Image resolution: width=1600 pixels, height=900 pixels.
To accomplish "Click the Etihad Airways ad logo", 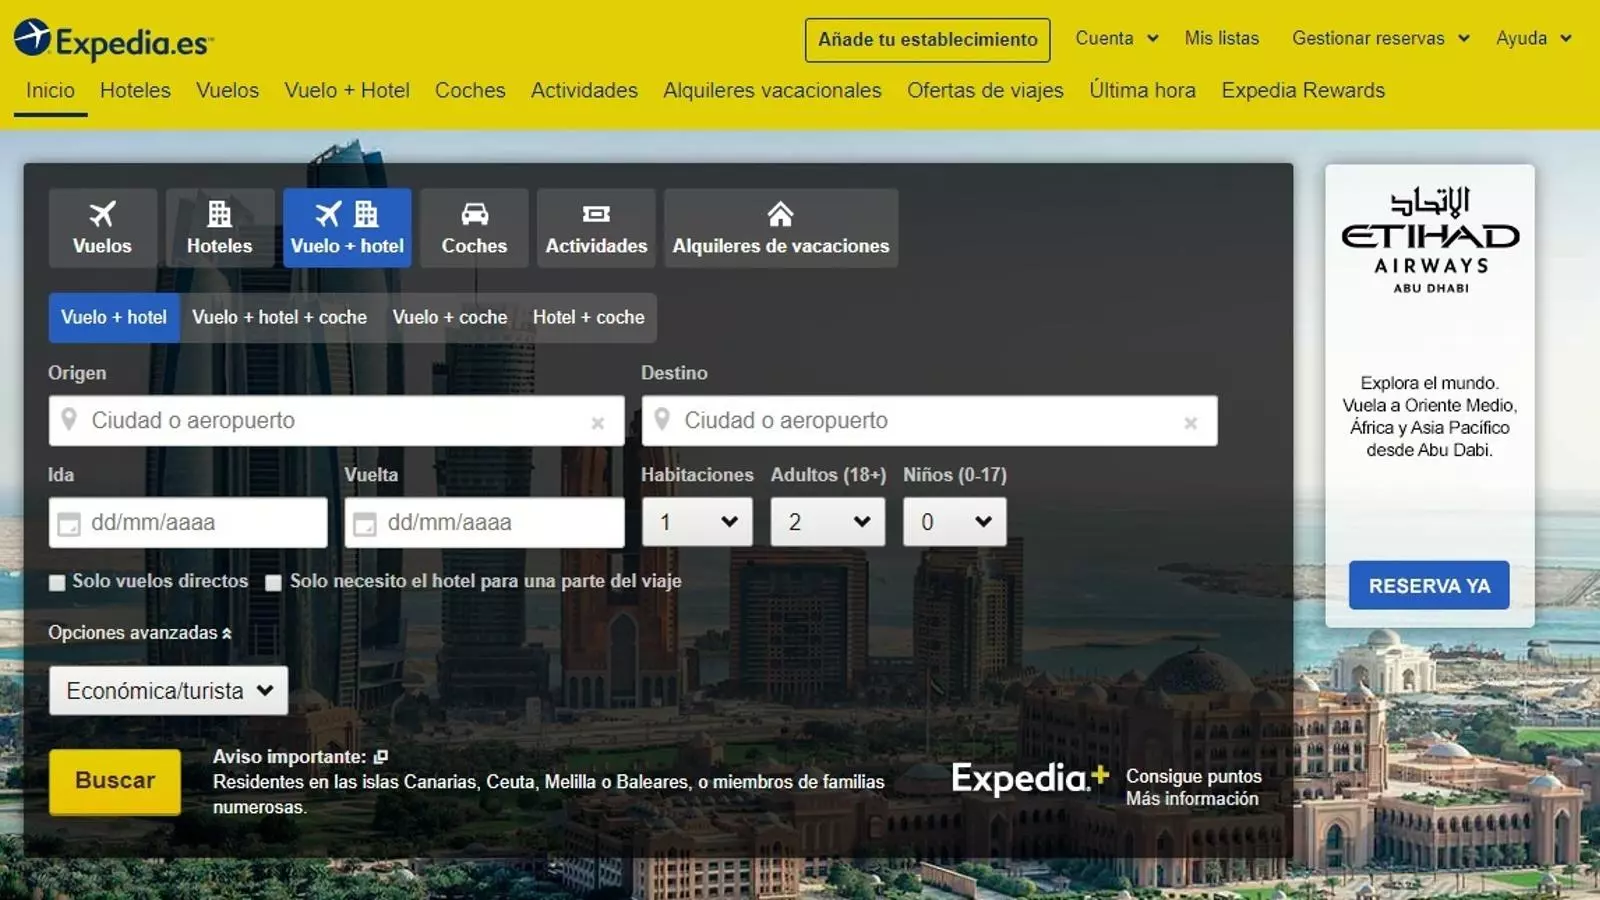I will coord(1430,238).
